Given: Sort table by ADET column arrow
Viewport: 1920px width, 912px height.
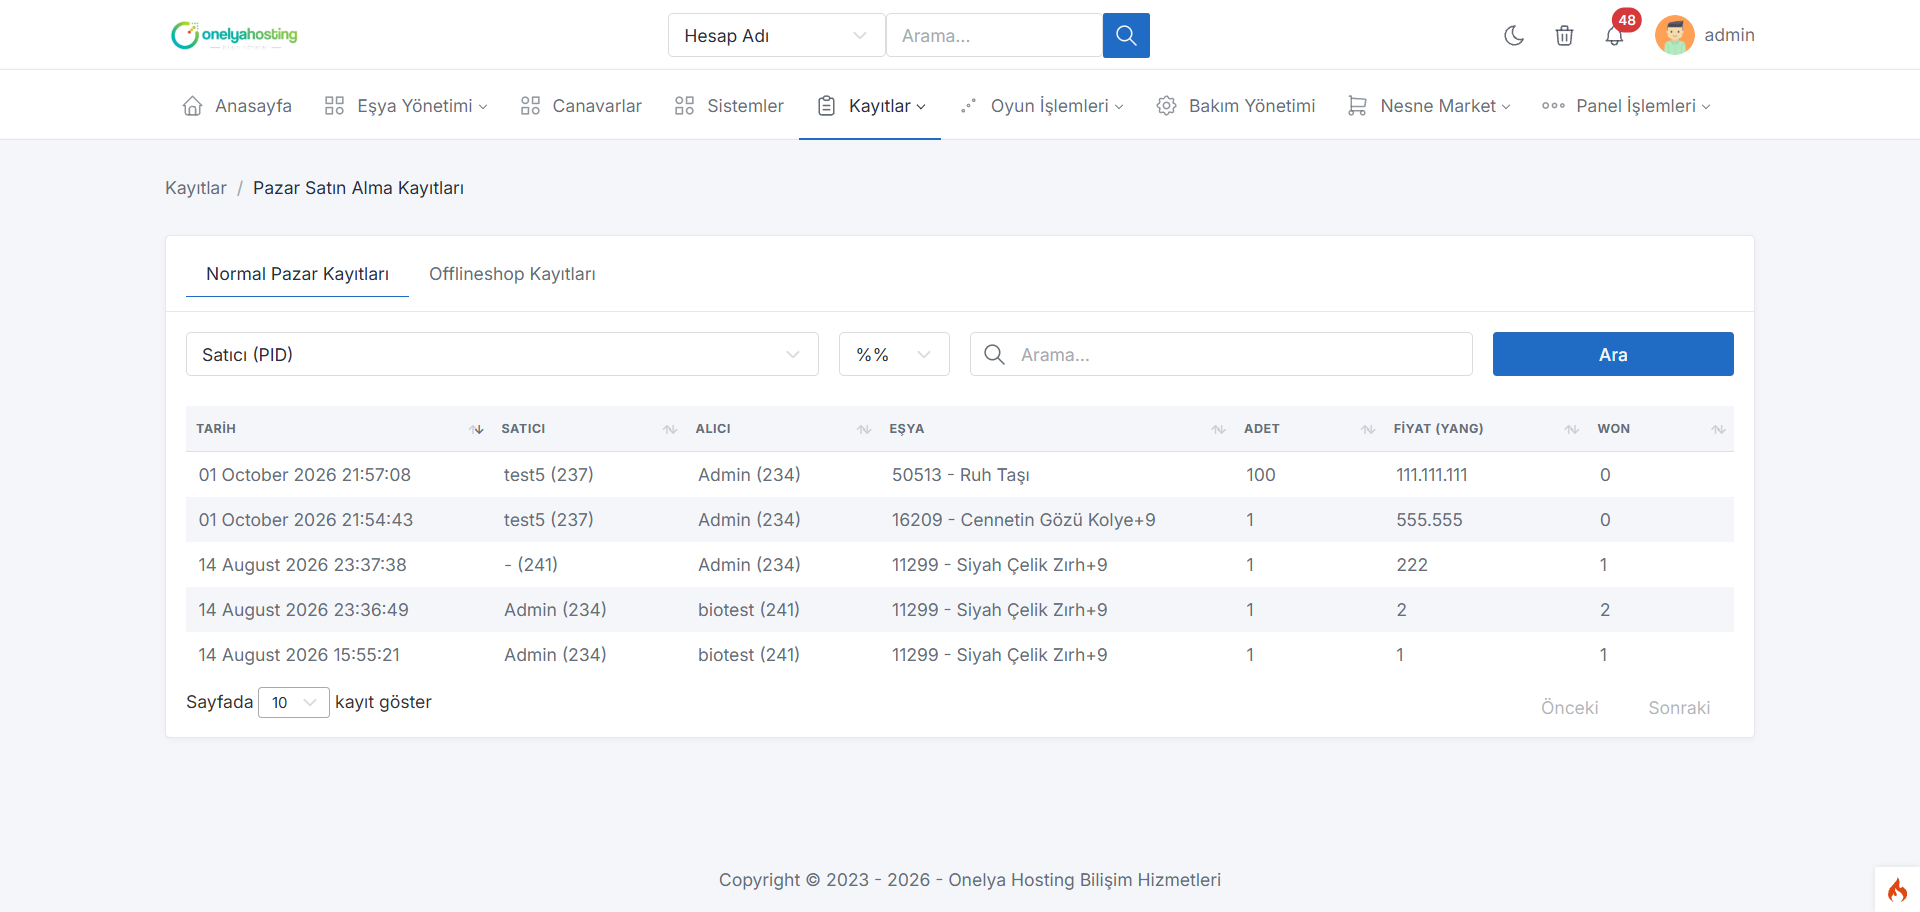Looking at the screenshot, I should pyautogui.click(x=1368, y=429).
